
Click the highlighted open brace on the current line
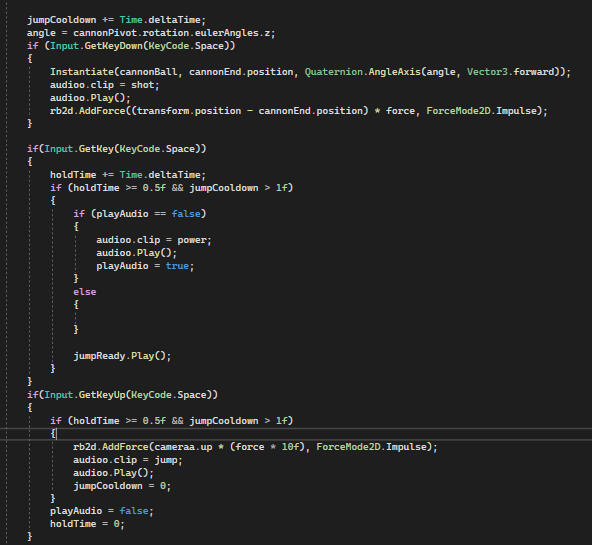point(53,434)
